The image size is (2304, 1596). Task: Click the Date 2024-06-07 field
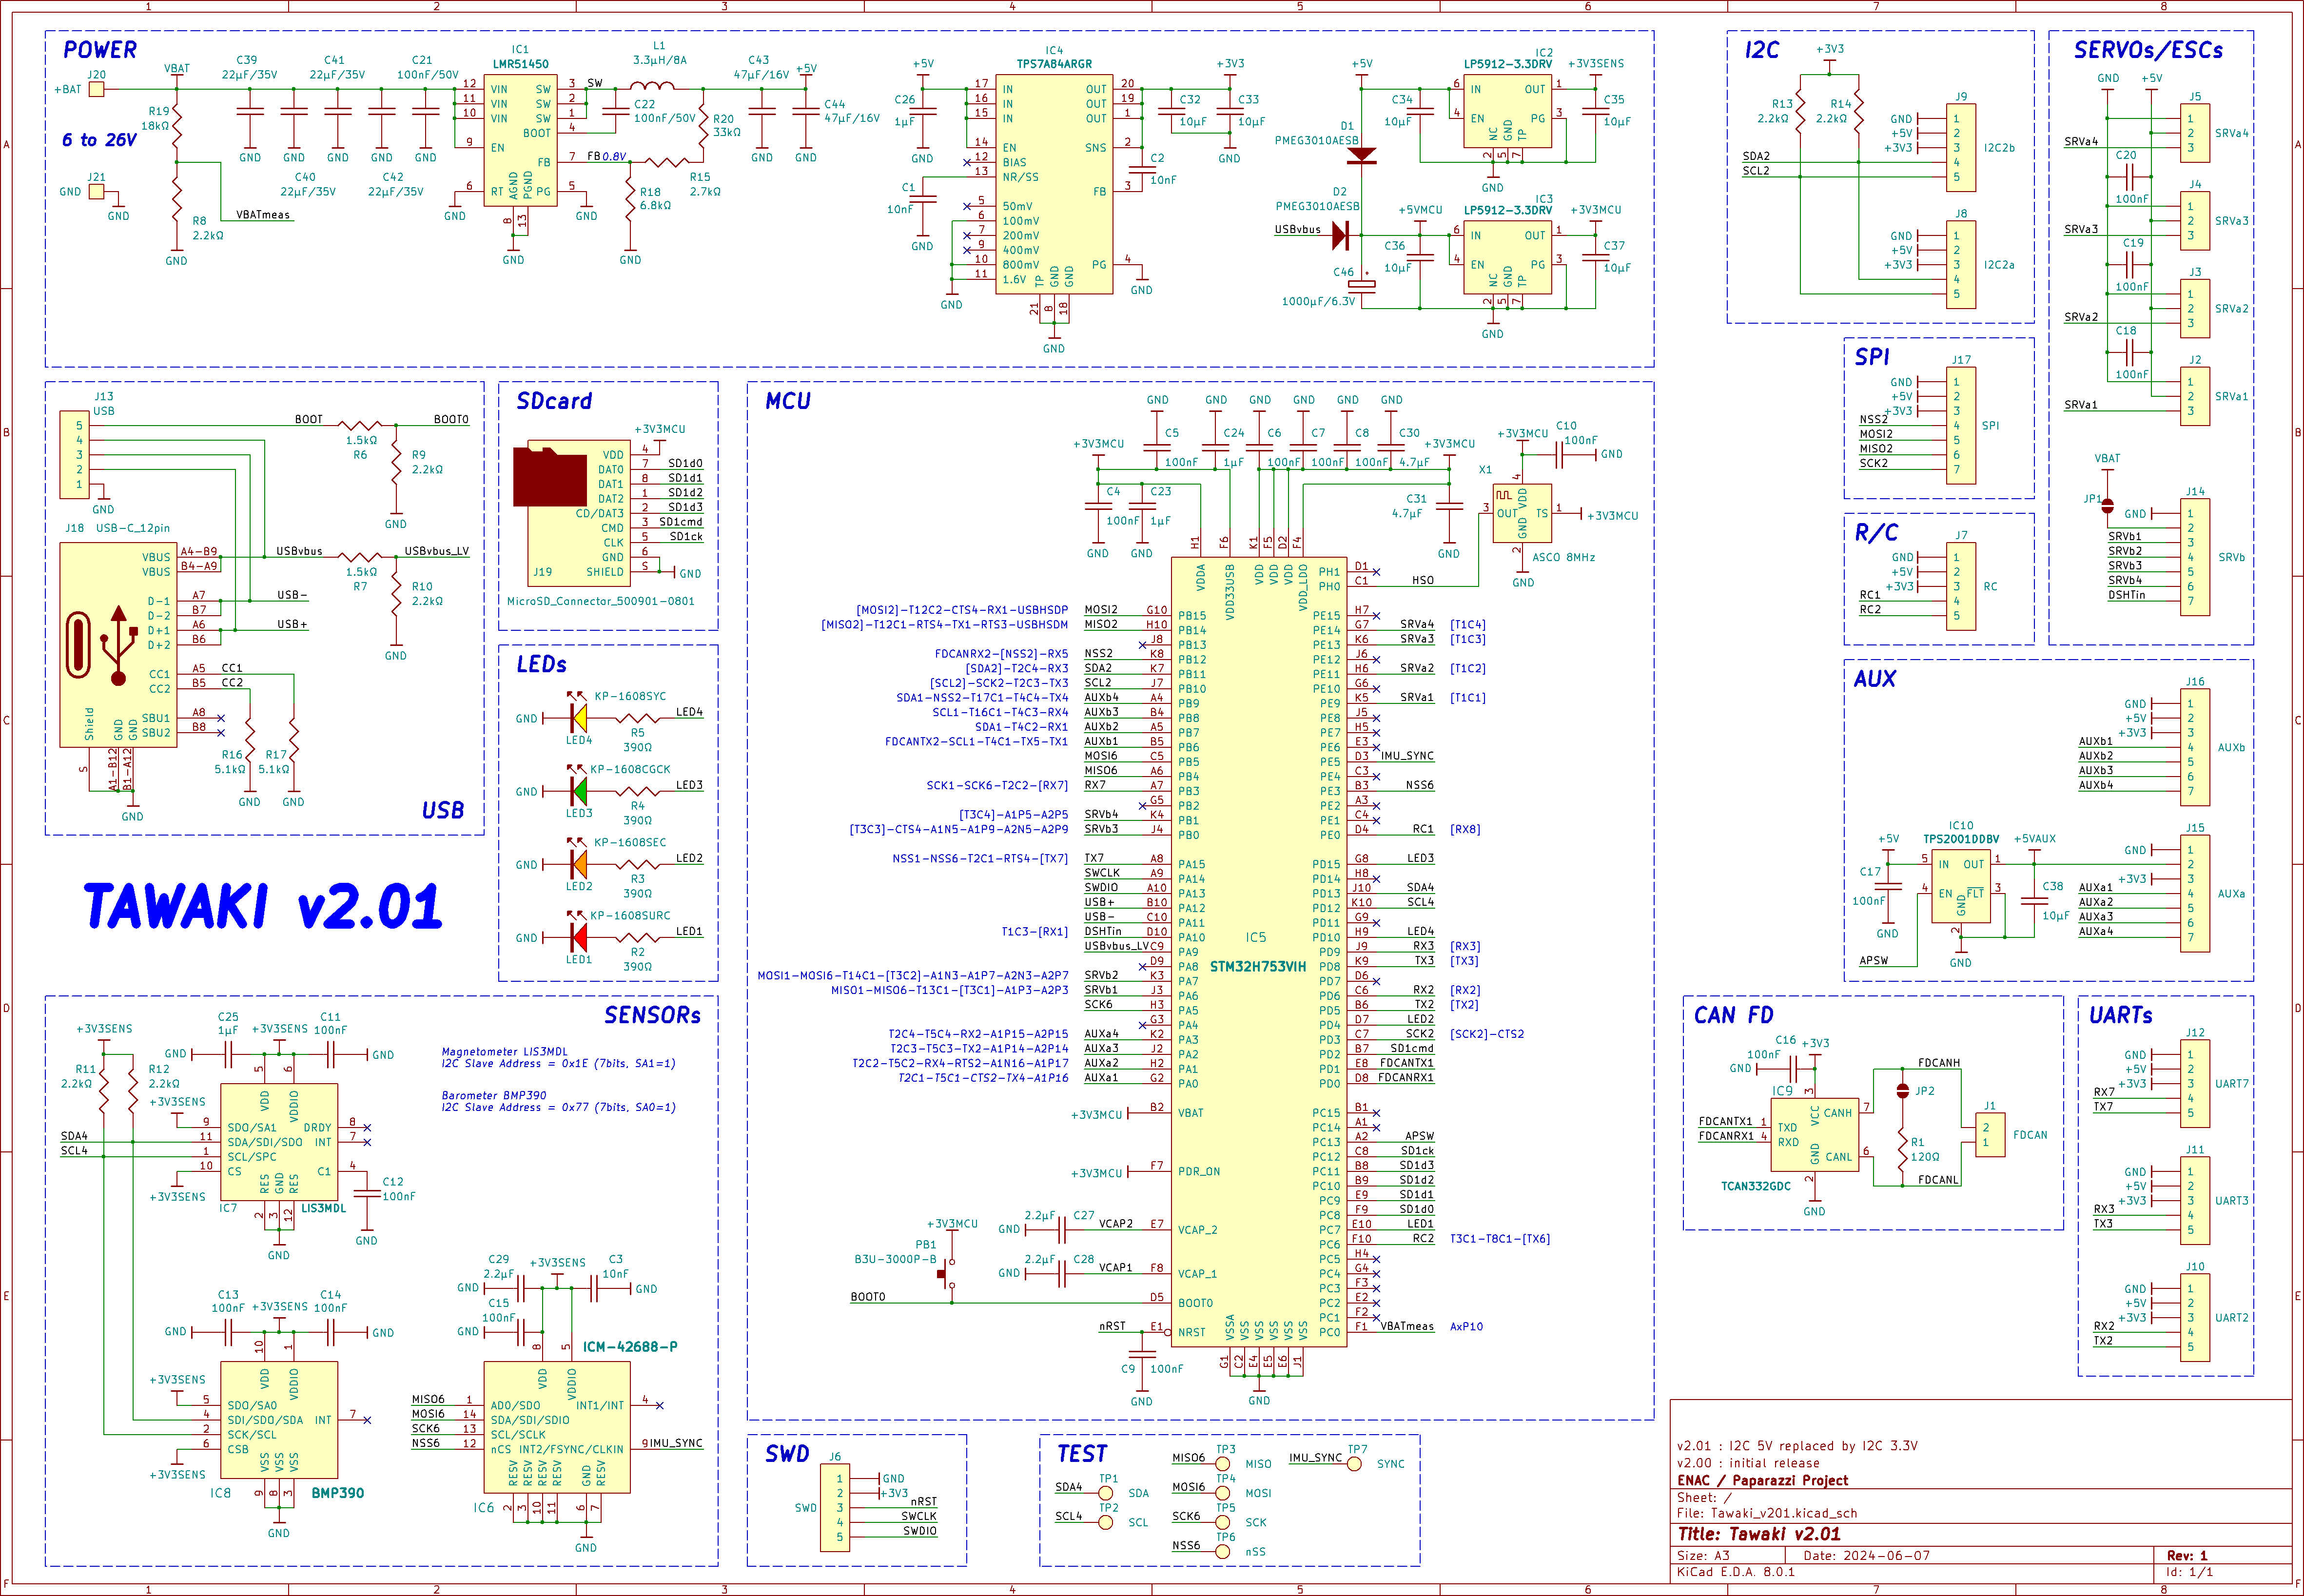[1867, 1556]
